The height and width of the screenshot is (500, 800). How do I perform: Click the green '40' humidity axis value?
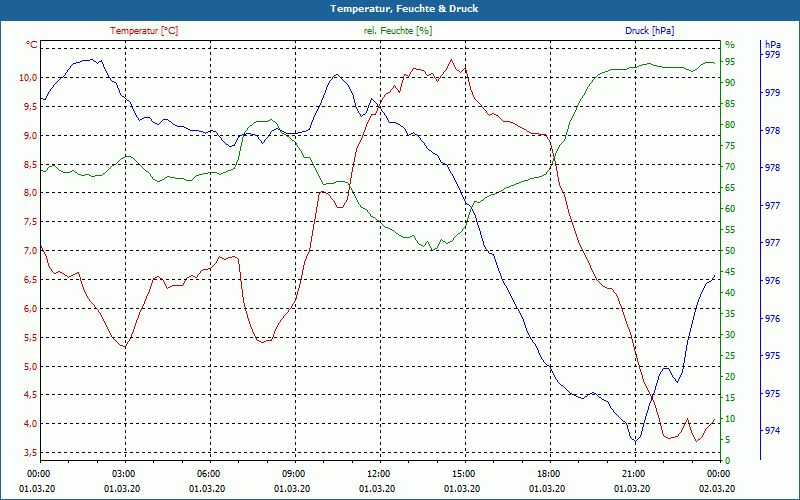tap(730, 293)
